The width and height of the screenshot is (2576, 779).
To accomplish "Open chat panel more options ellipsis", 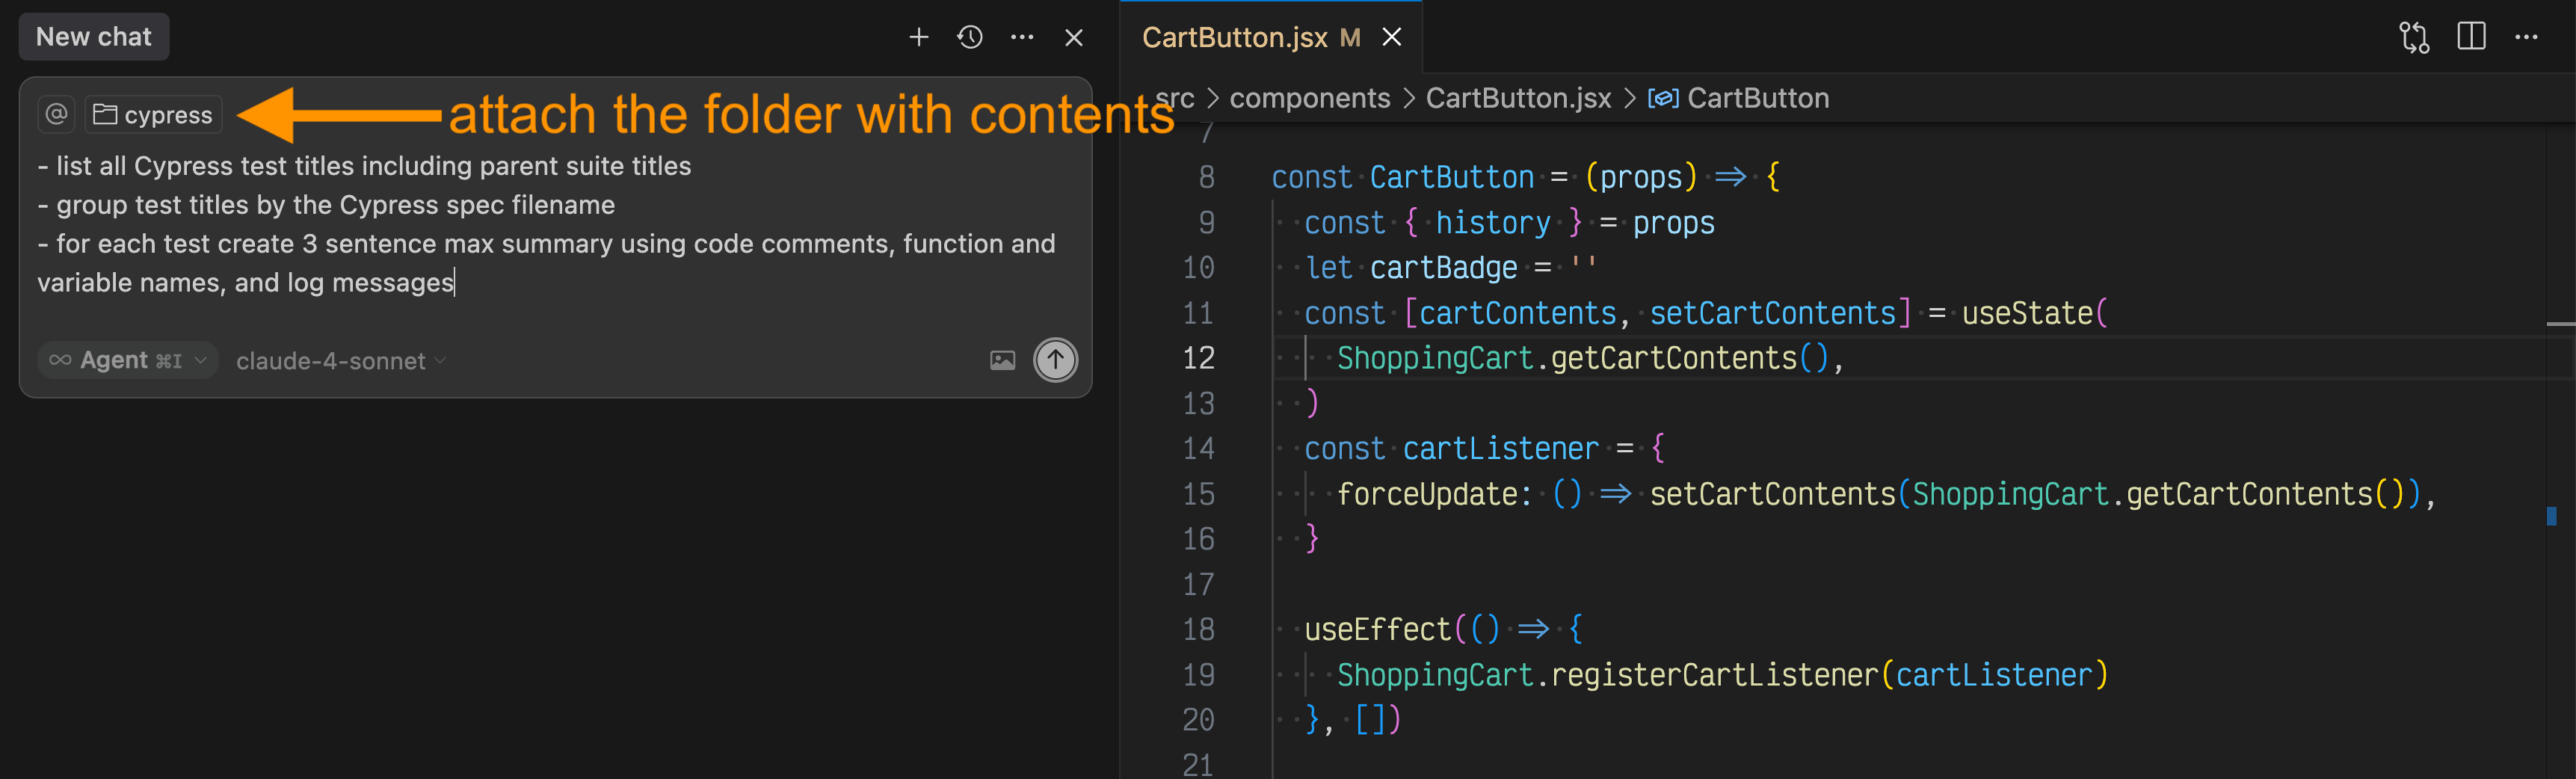I will pyautogui.click(x=1021, y=37).
